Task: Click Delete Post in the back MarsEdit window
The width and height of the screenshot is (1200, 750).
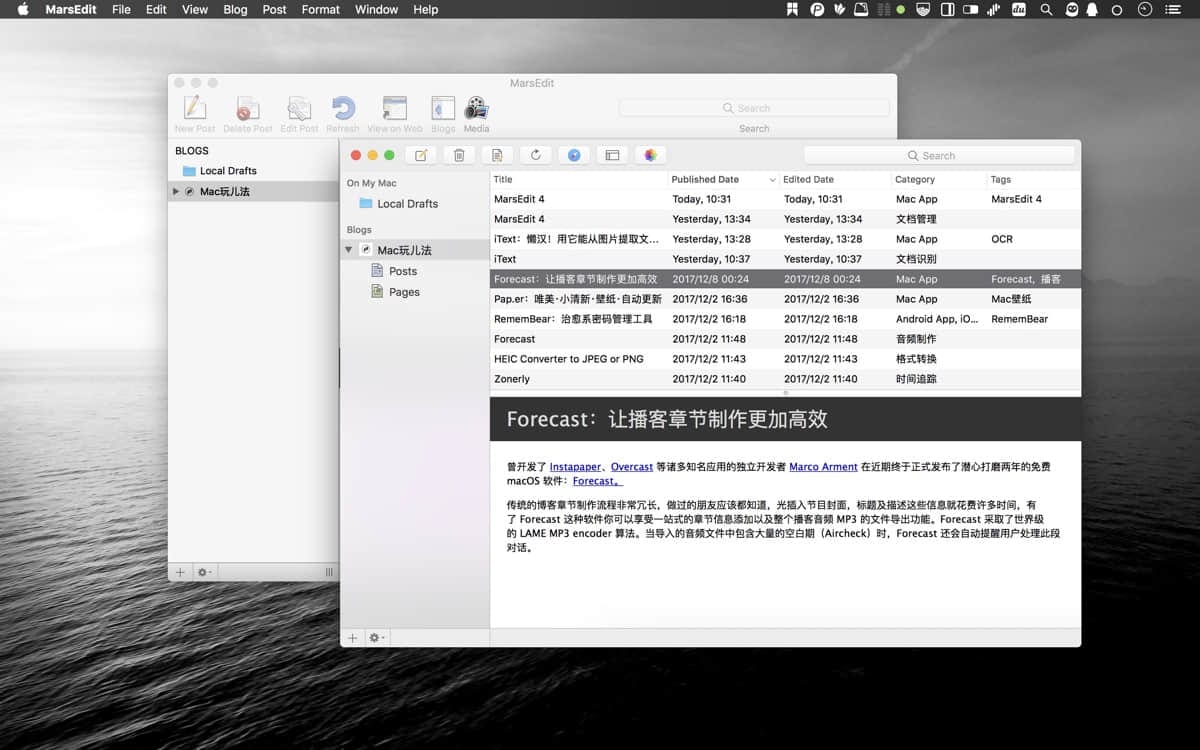Action: 248,114
